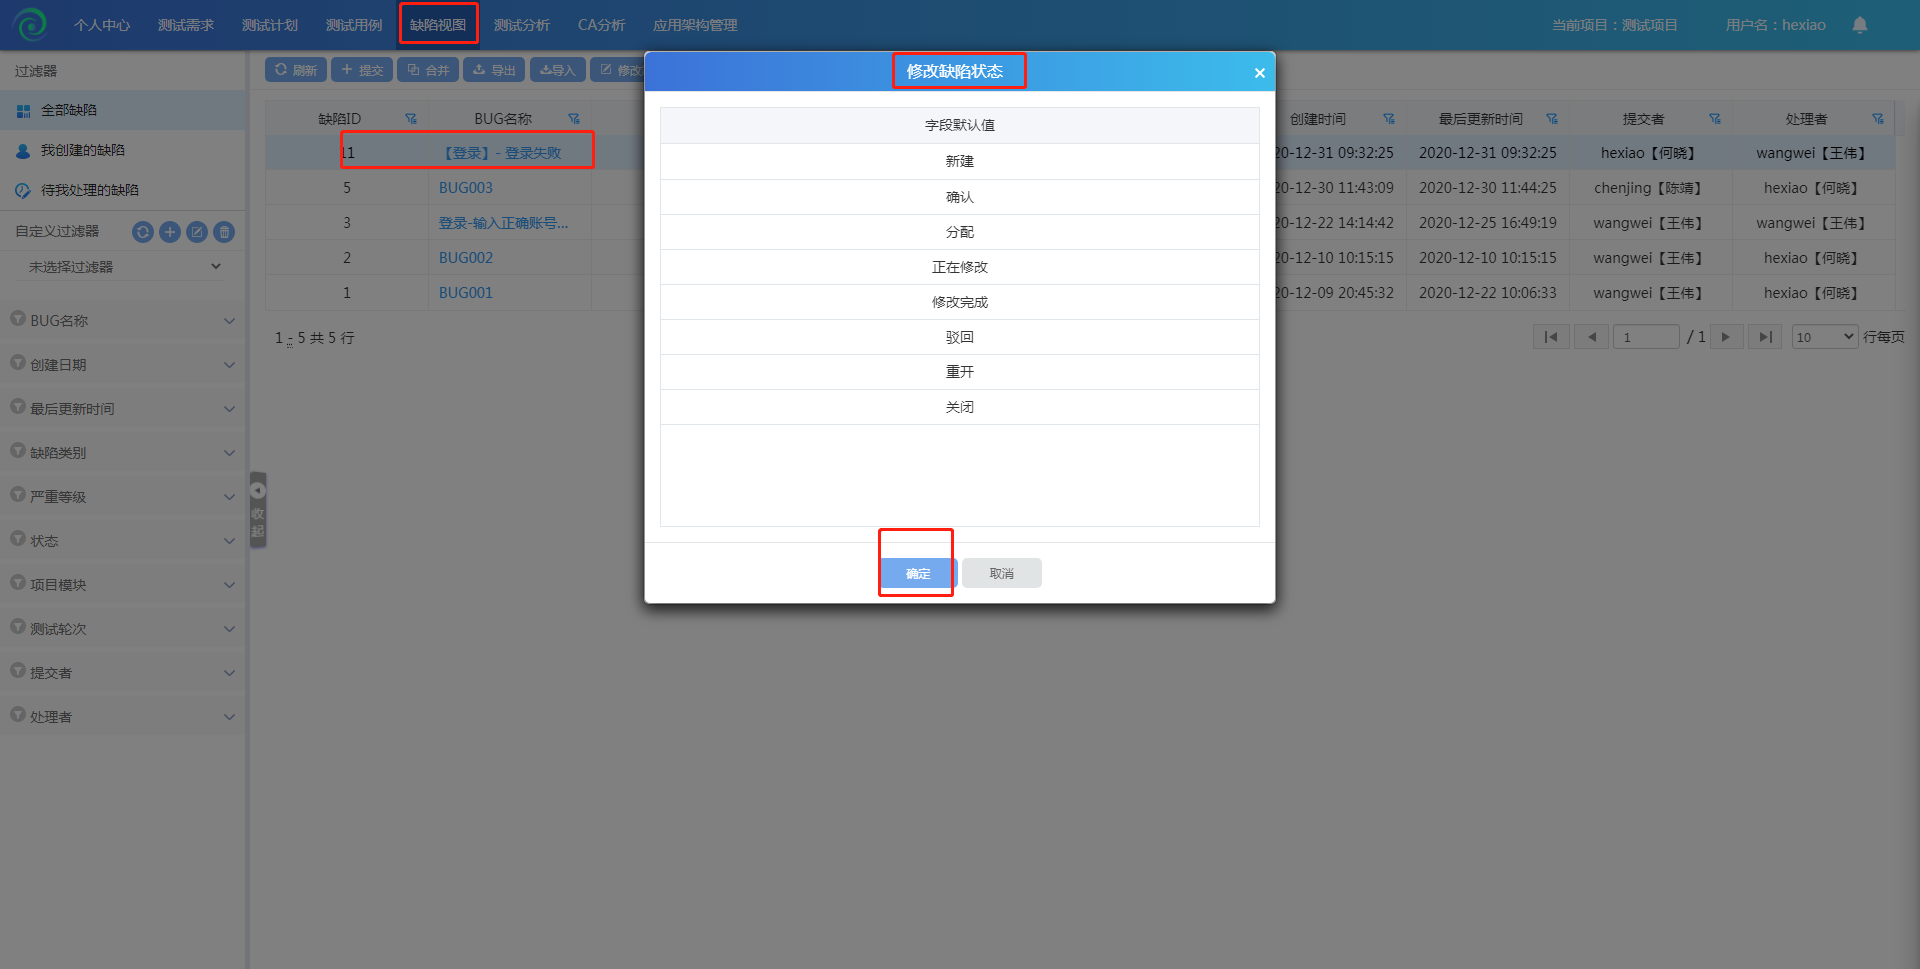The image size is (1920, 969).
Task: Choose 新建 status in the dialog list
Action: point(960,161)
